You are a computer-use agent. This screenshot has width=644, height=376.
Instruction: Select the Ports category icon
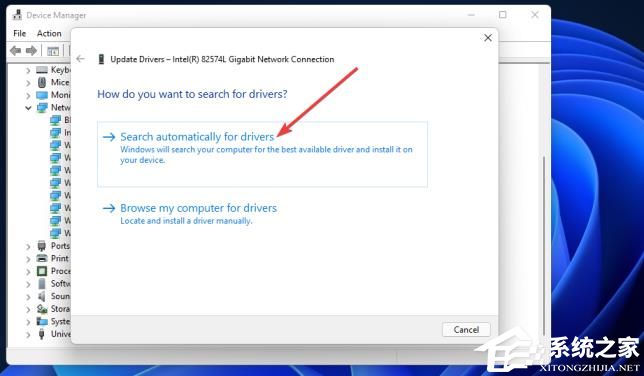pos(41,246)
